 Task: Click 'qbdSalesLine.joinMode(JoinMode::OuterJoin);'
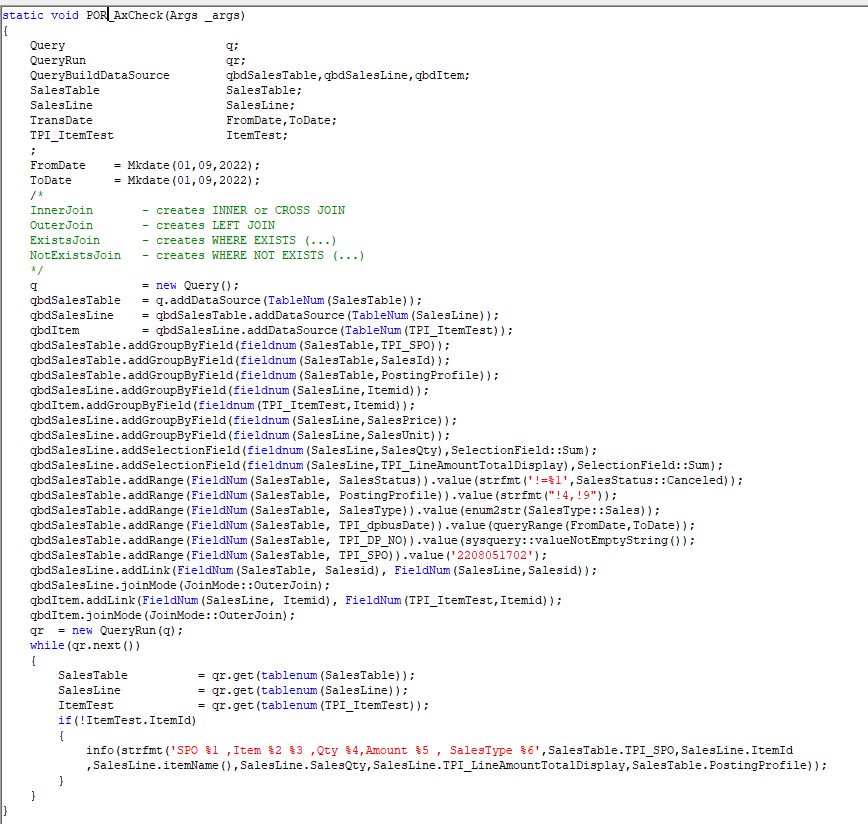[x=180, y=585]
